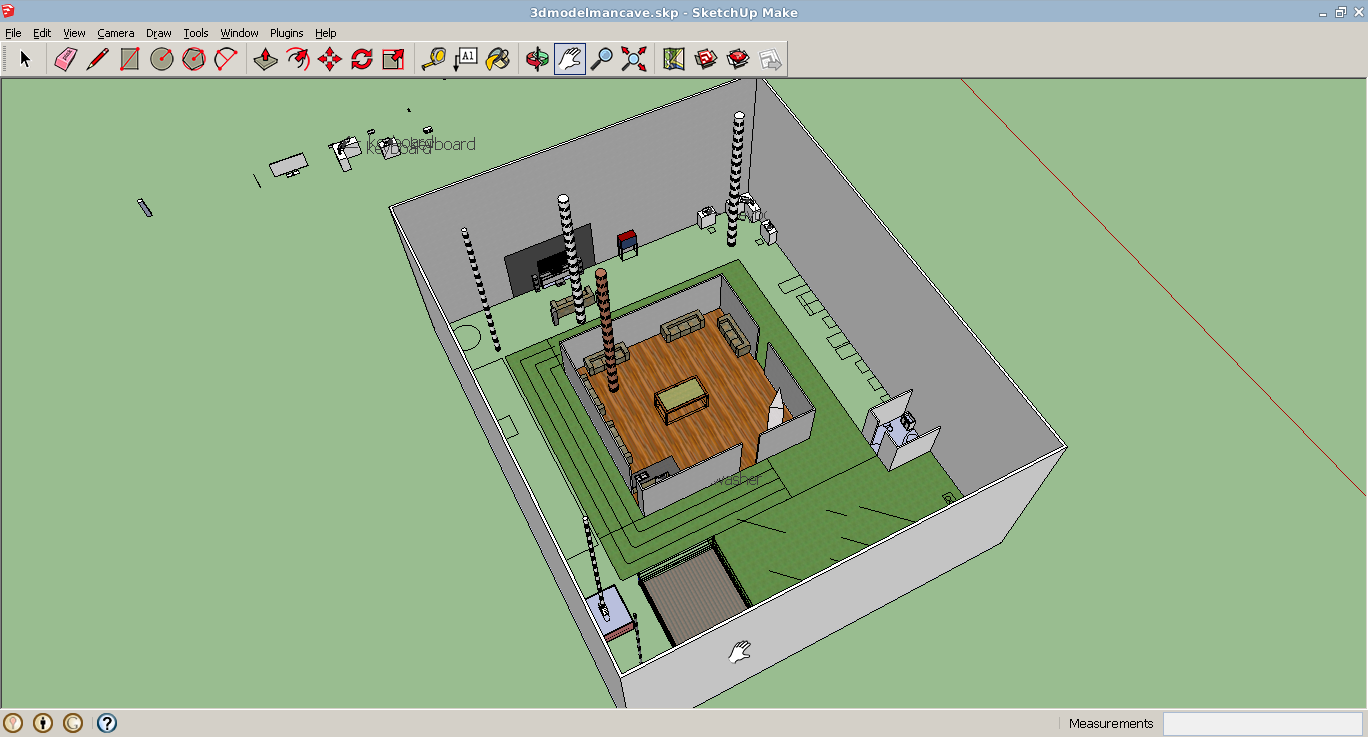1368x737 pixels.
Task: Open the Tools menu
Action: (196, 33)
